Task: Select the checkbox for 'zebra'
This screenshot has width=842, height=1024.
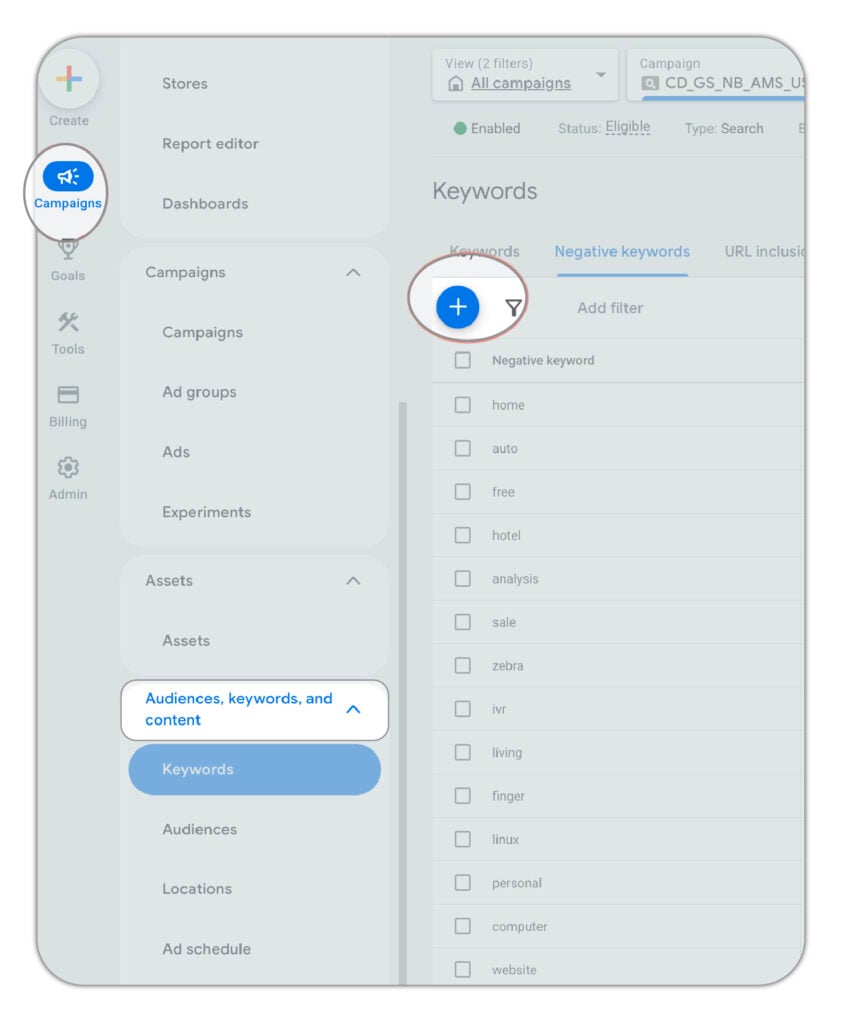Action: [462, 665]
